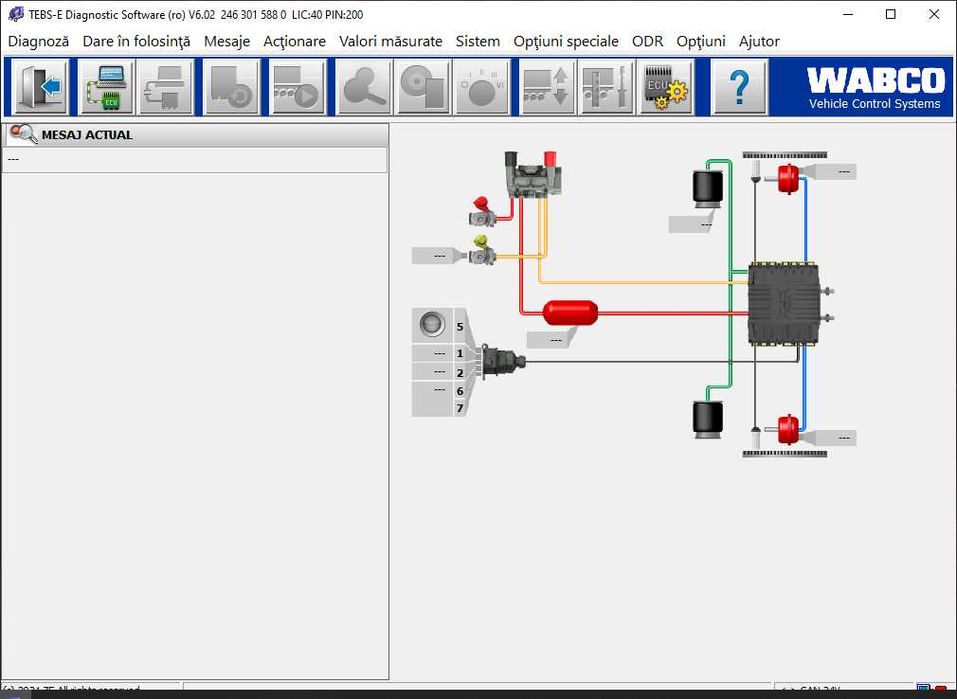Click the wrench and axle toolbar icon

click(606, 87)
